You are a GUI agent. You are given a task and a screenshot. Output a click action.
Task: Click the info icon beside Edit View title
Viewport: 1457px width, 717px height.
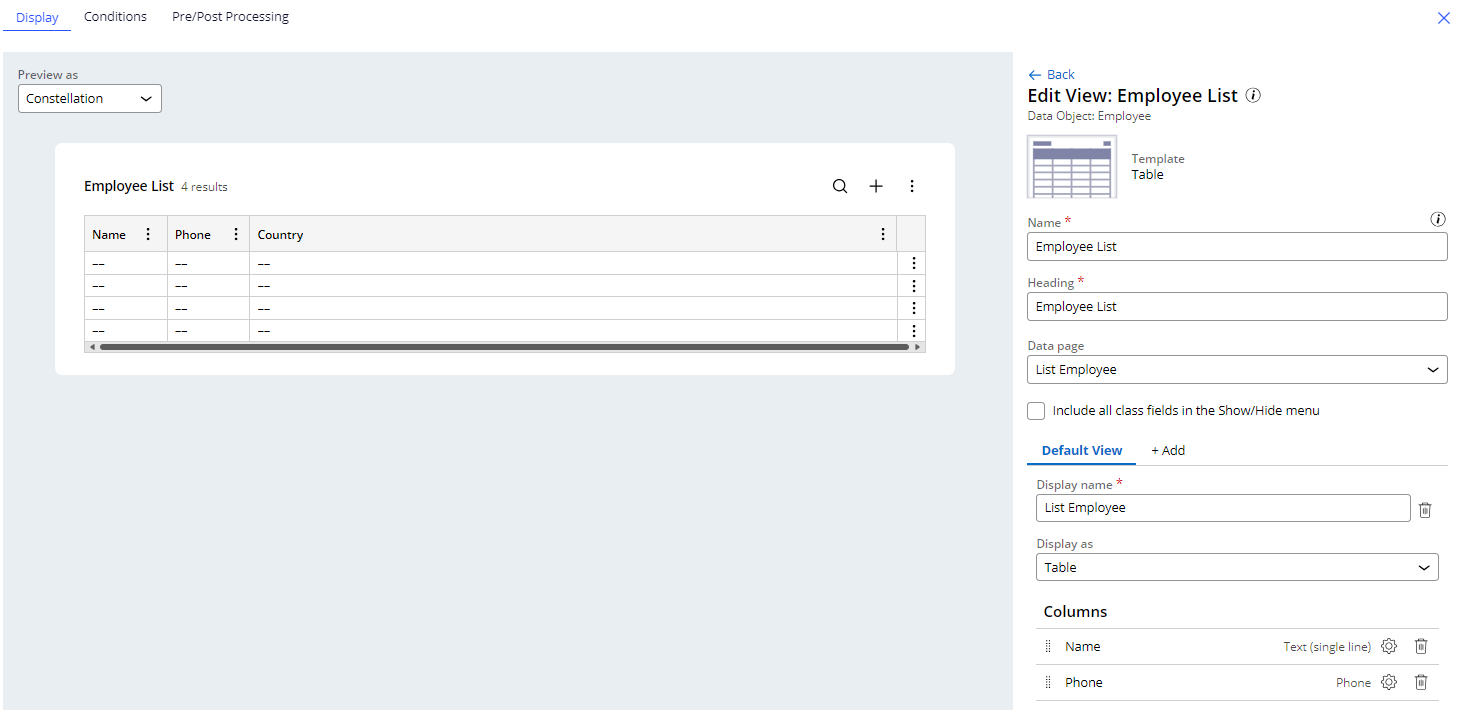pos(1252,95)
